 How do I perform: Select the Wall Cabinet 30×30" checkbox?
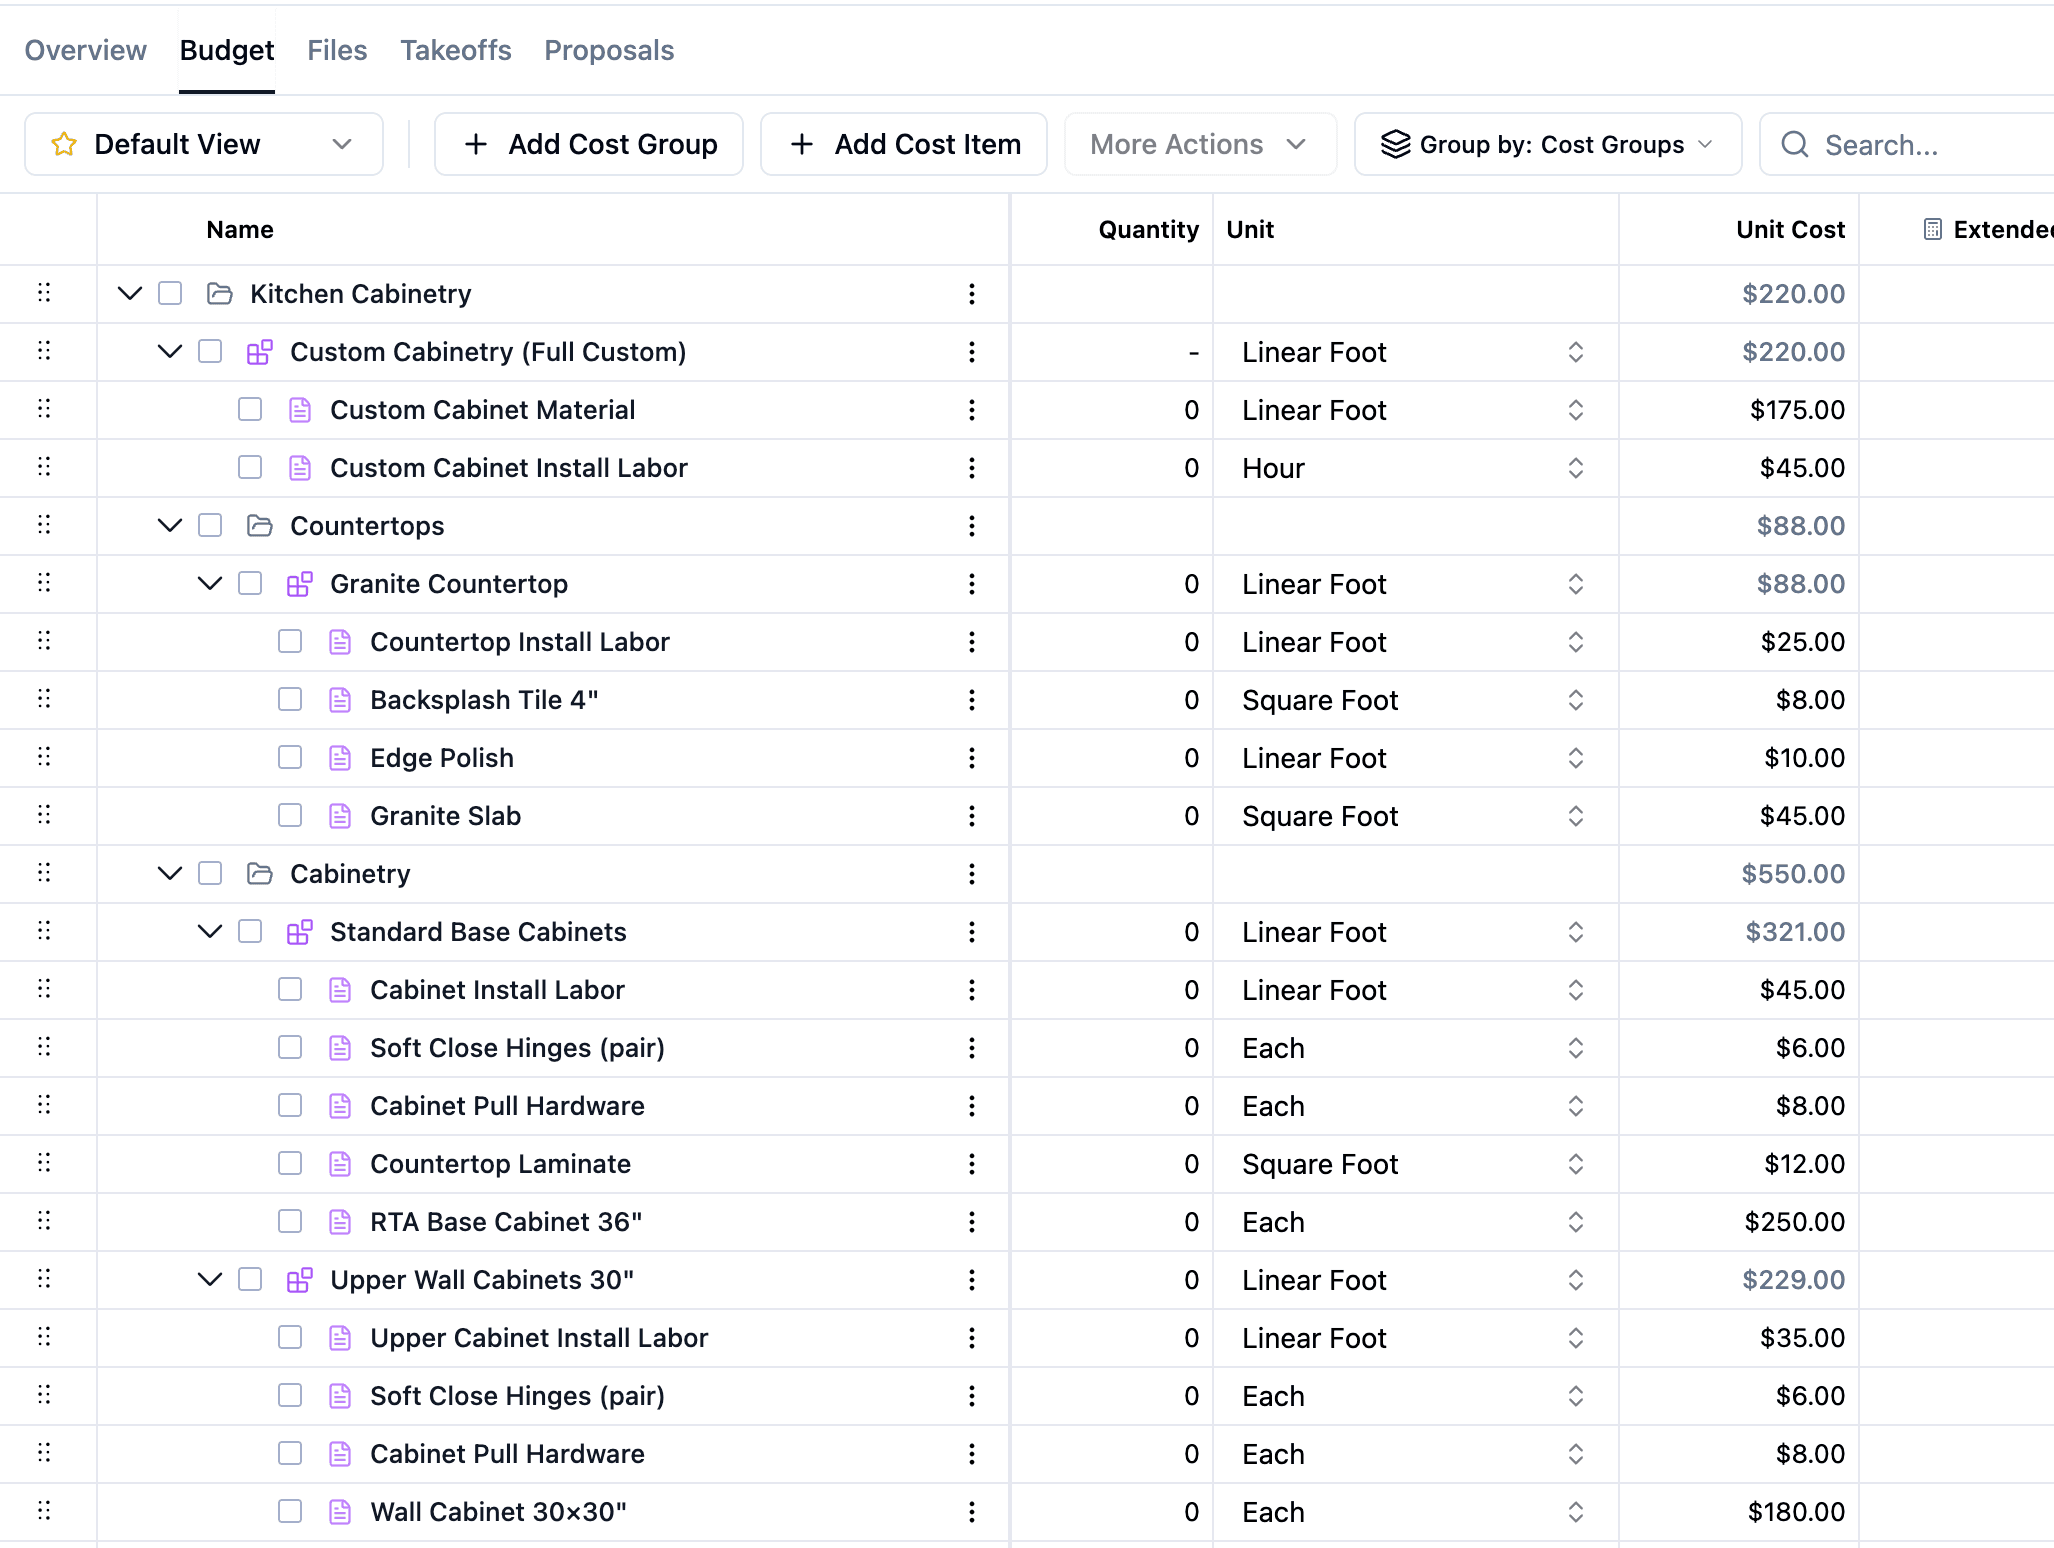(x=290, y=1512)
